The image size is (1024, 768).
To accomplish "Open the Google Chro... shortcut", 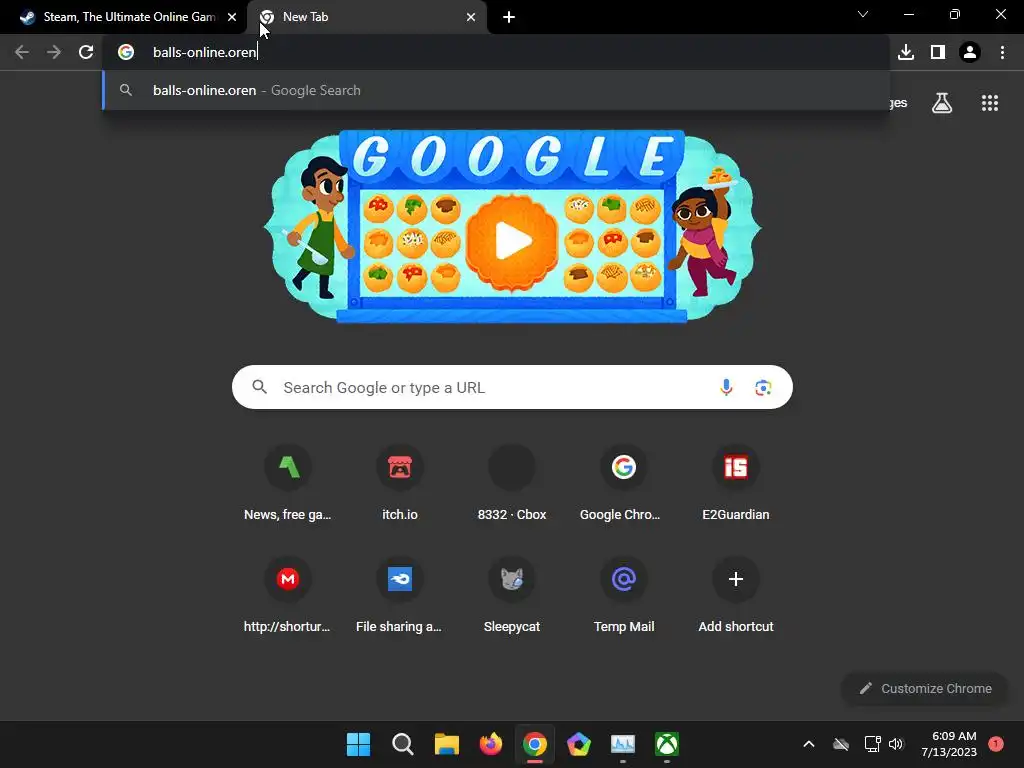I will point(624,484).
